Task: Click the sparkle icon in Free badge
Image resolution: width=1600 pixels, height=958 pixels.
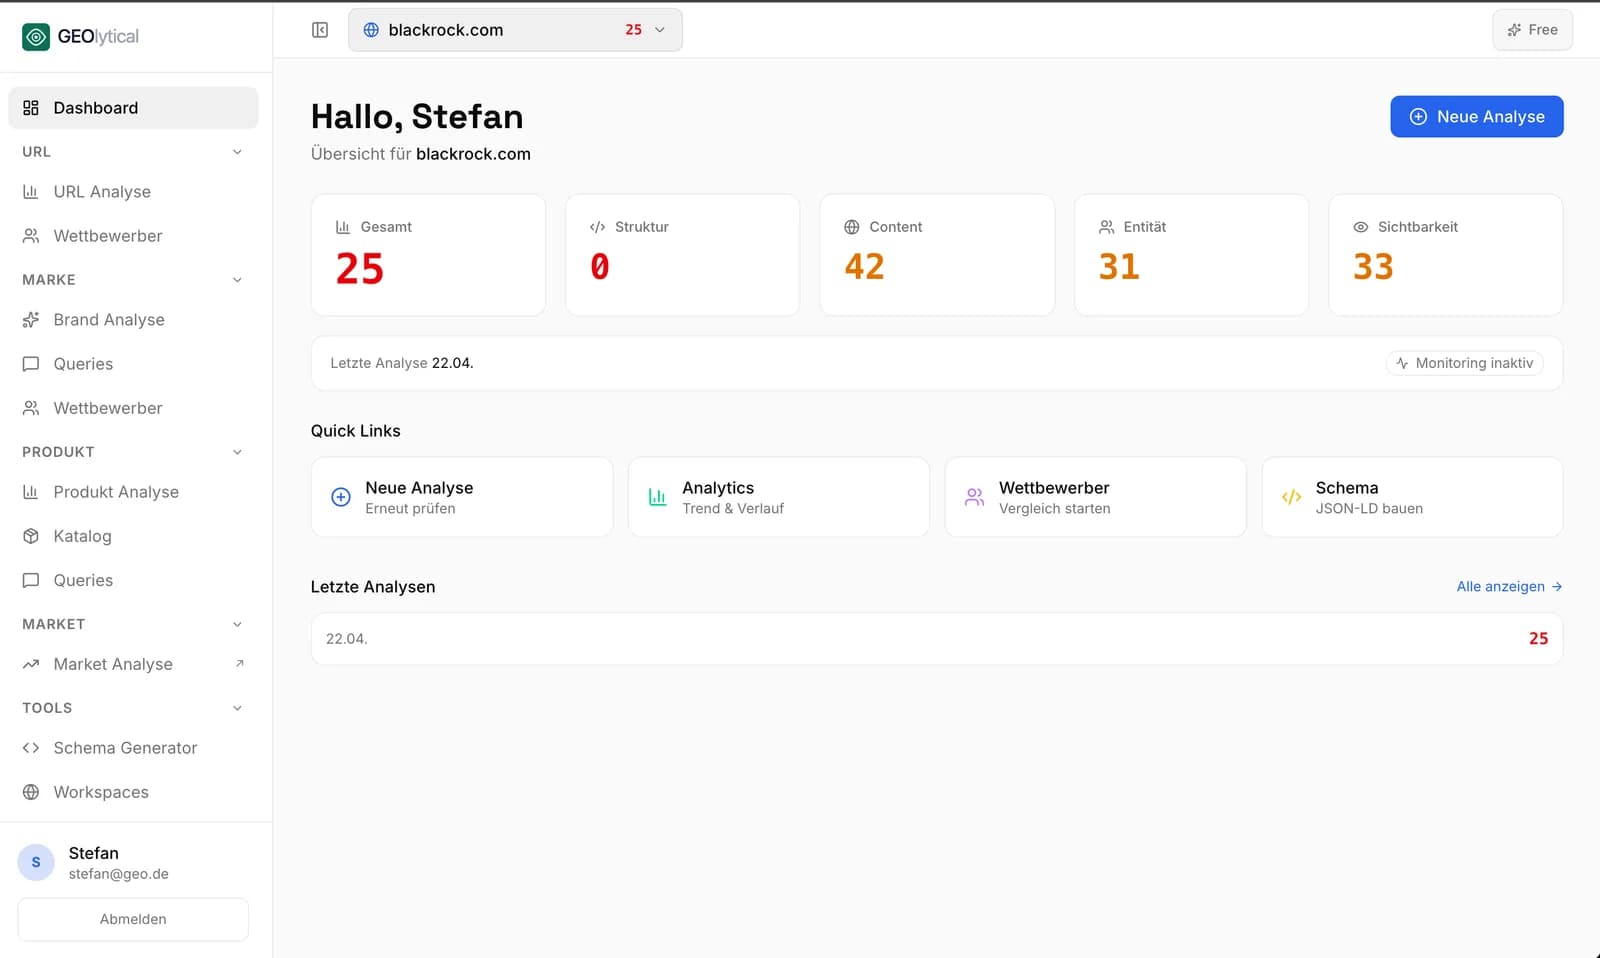Action: click(1514, 30)
